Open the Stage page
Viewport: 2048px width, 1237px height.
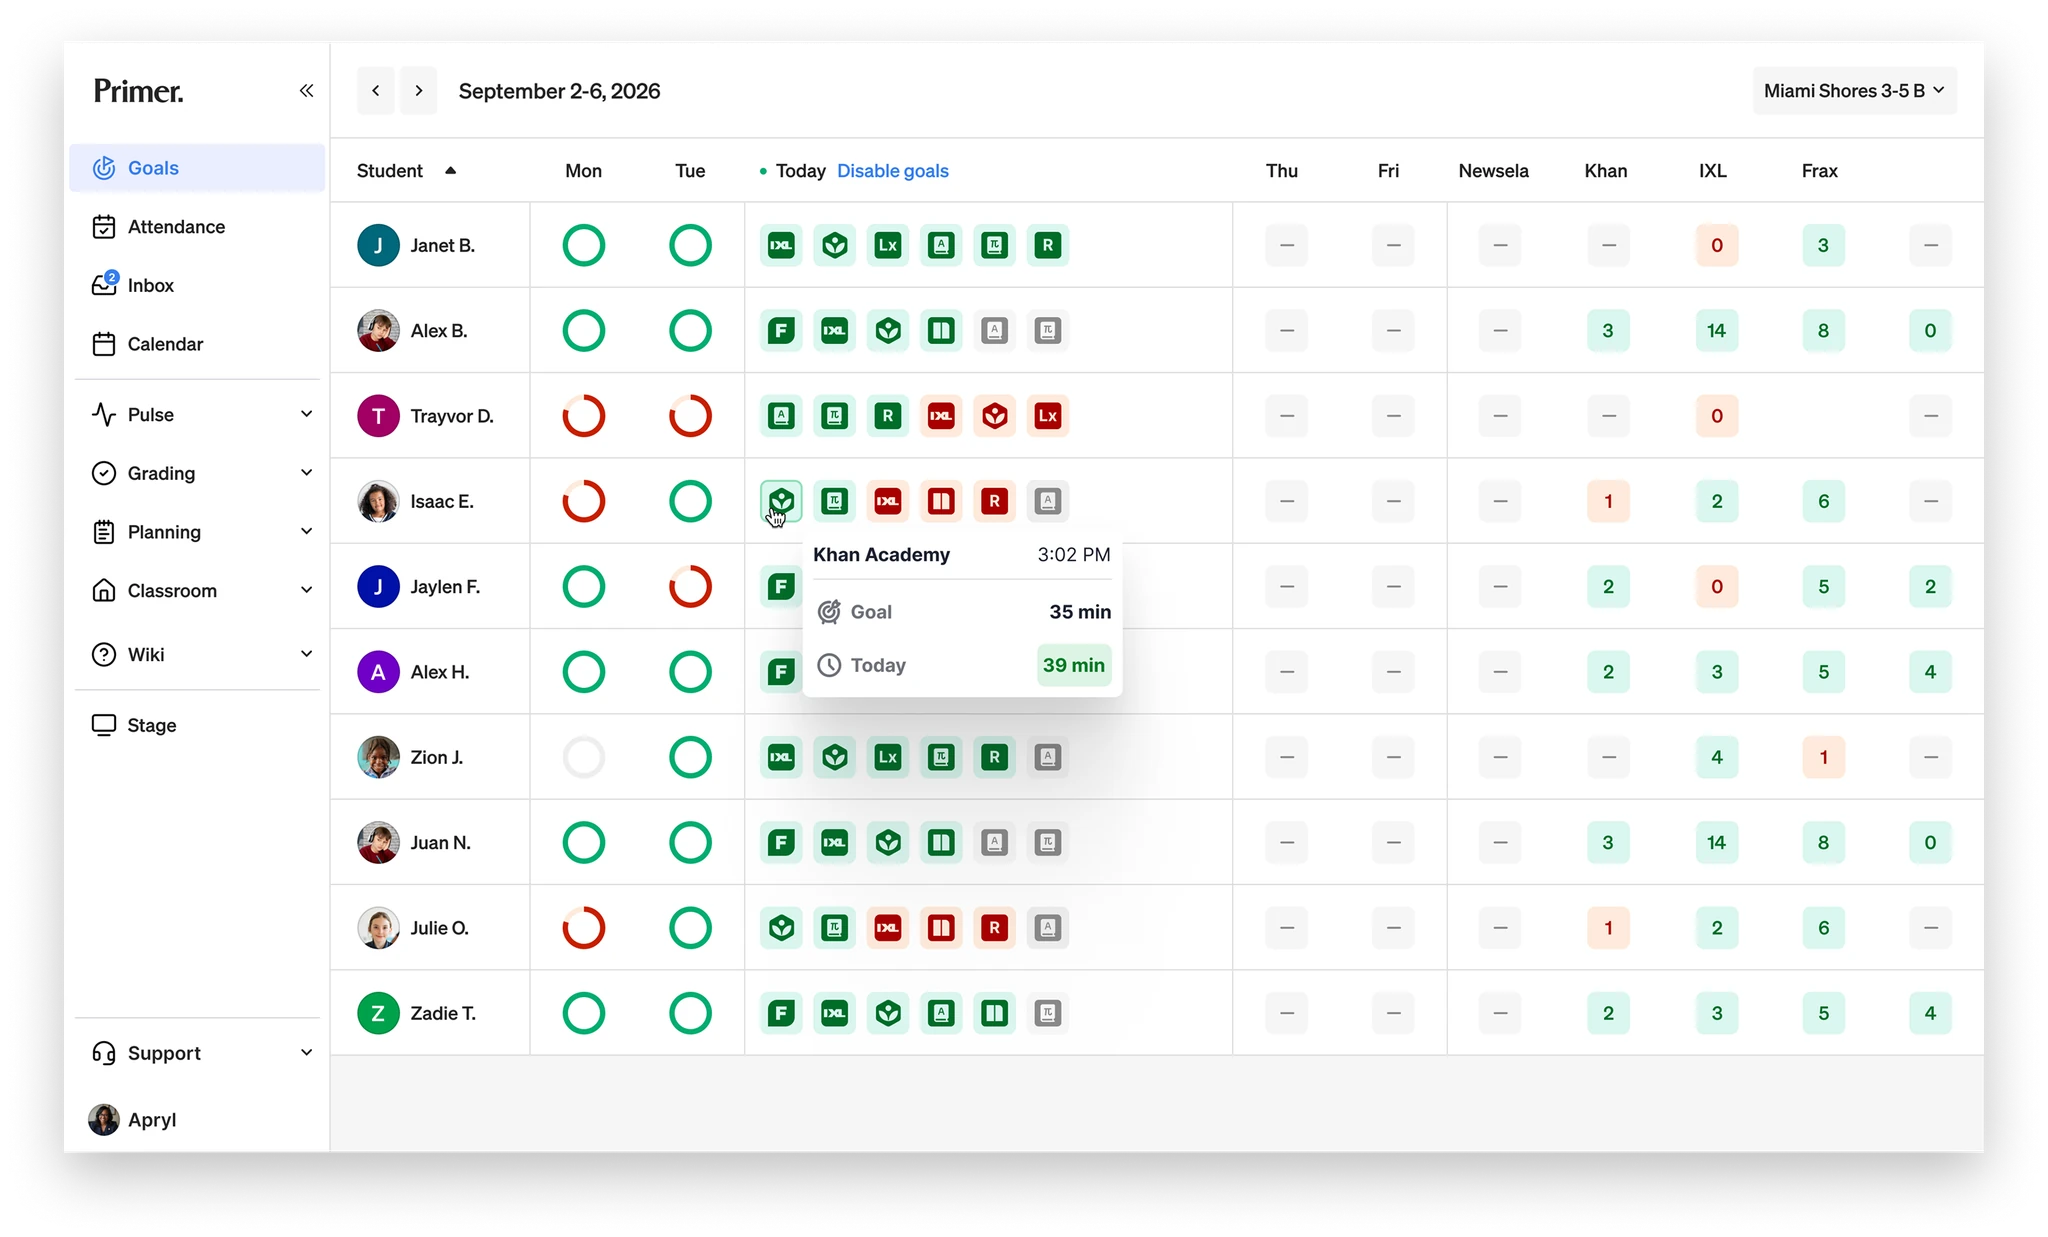(197, 725)
